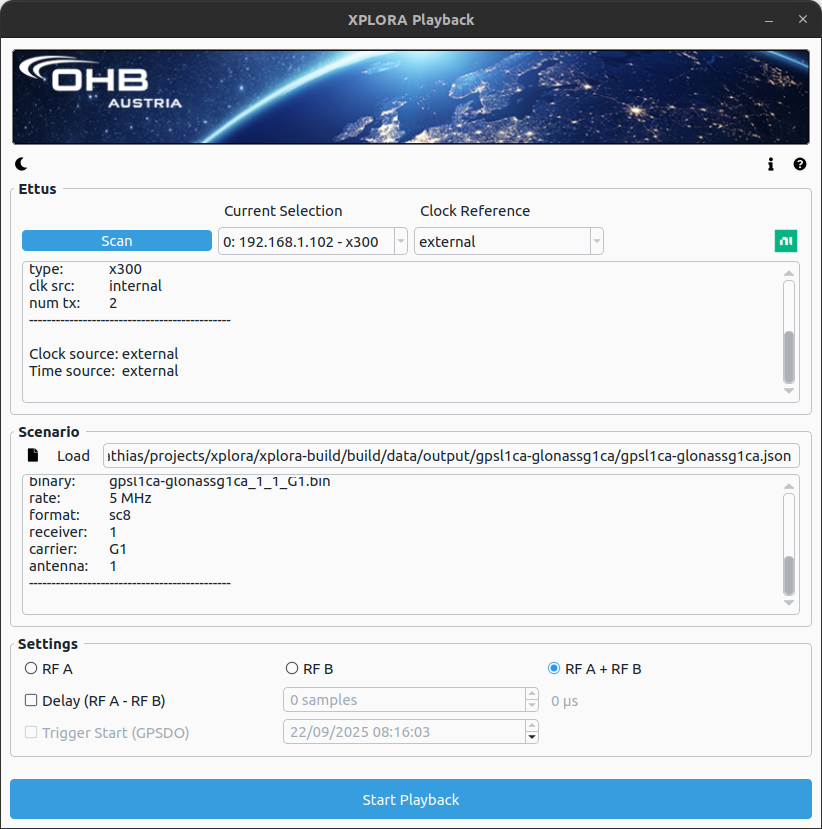Enable the Delay (RF A - RF B) checkbox
The height and width of the screenshot is (829, 822).
tap(31, 700)
